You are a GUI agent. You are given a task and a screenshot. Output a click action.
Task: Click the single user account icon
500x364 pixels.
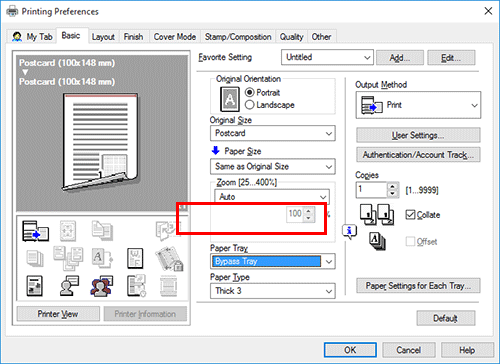point(69,286)
